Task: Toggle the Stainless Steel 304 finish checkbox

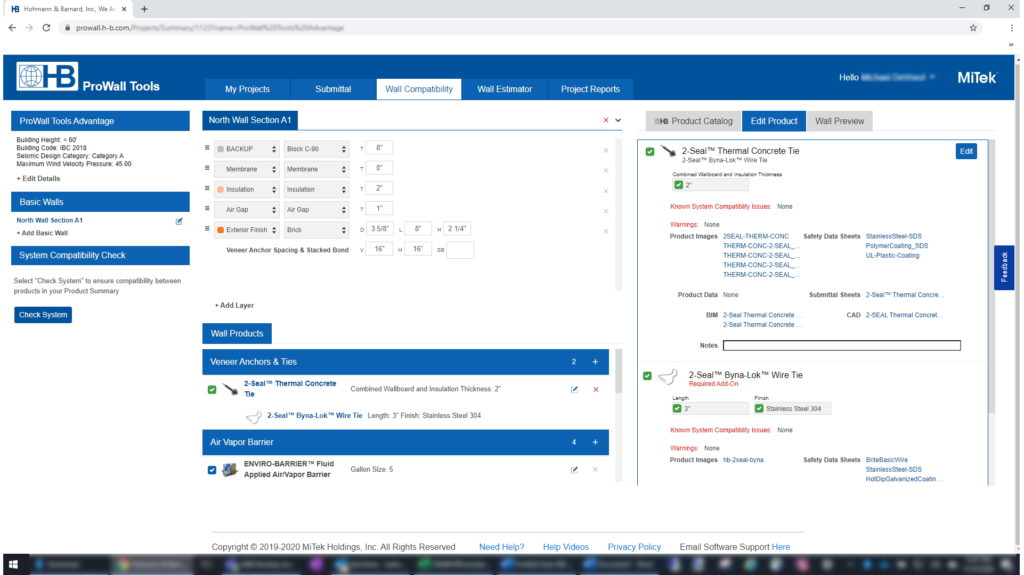Action: point(759,408)
